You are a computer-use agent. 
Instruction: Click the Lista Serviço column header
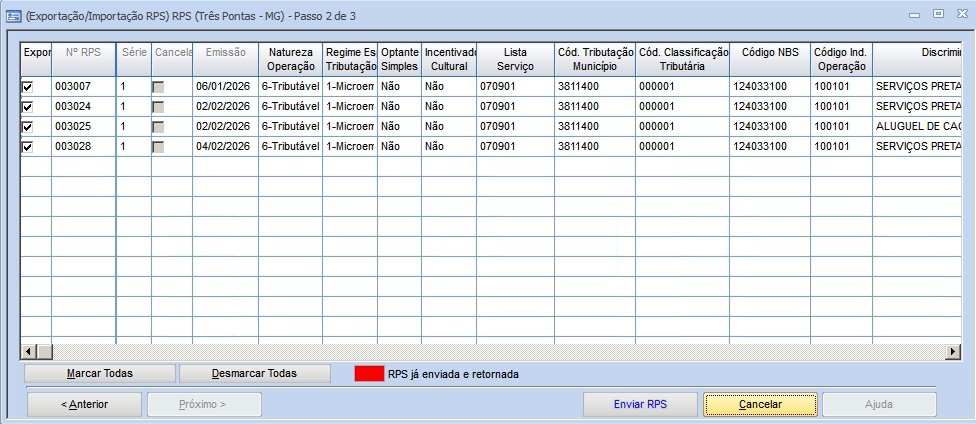514,58
